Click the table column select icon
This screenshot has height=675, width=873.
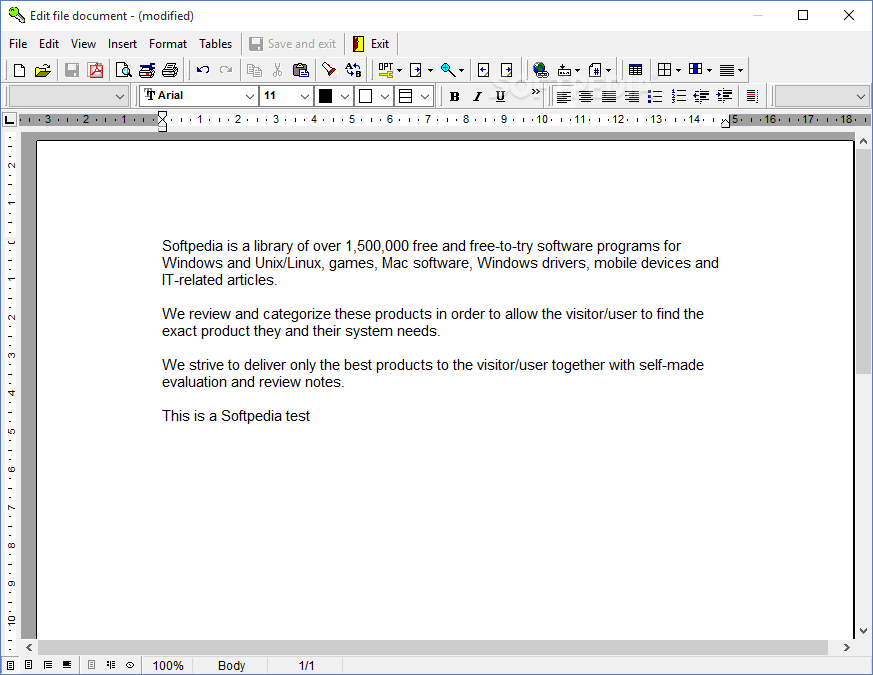coord(695,70)
